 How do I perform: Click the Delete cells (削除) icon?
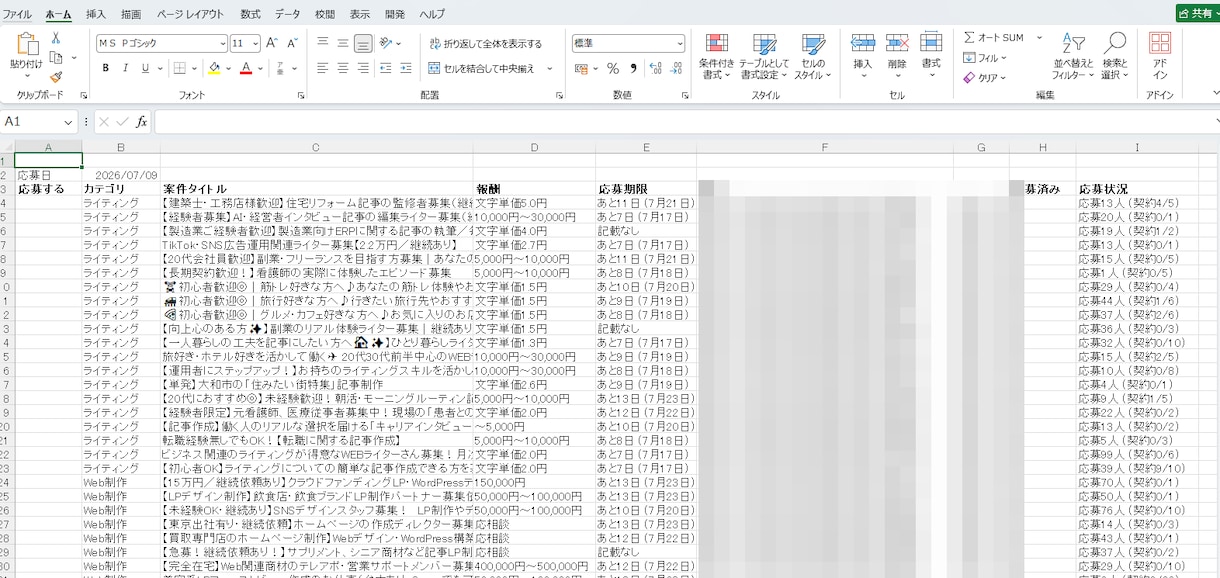pos(897,42)
